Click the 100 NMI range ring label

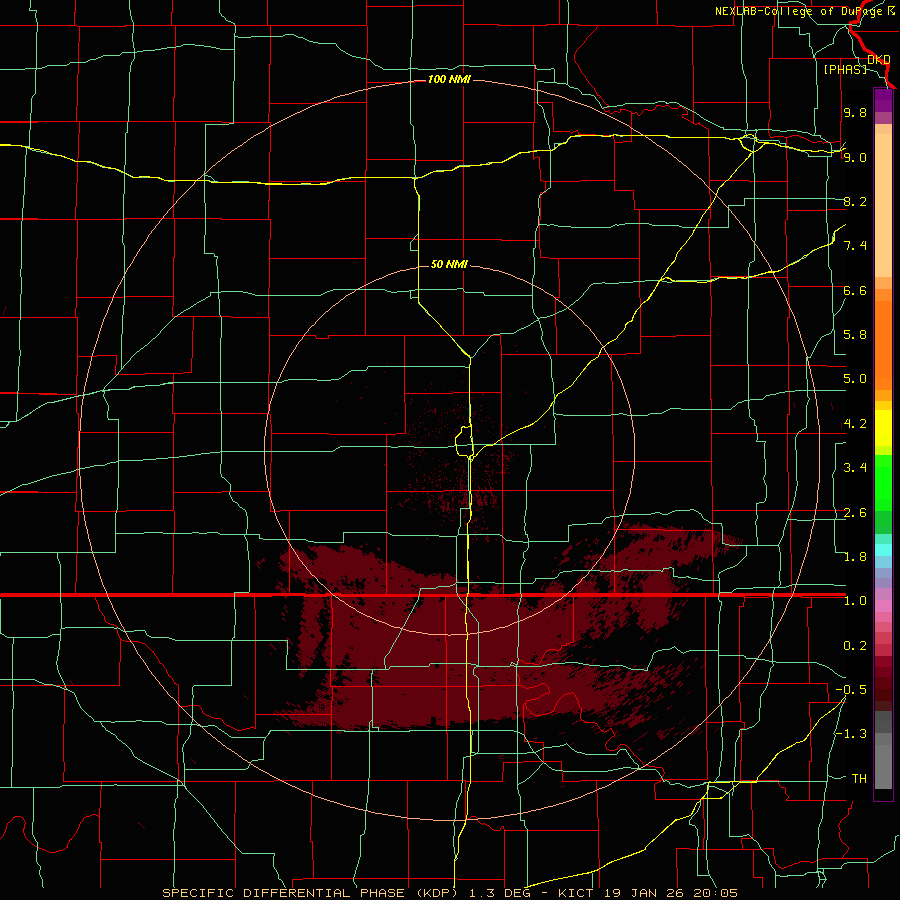(x=449, y=79)
